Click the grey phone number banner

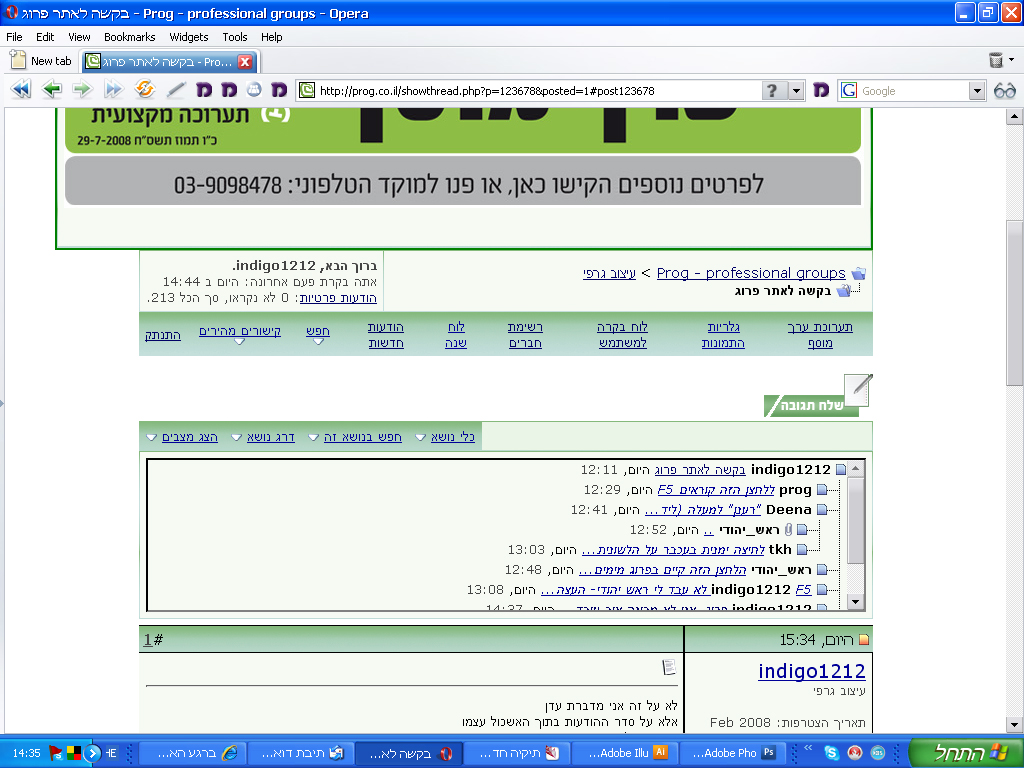click(463, 181)
